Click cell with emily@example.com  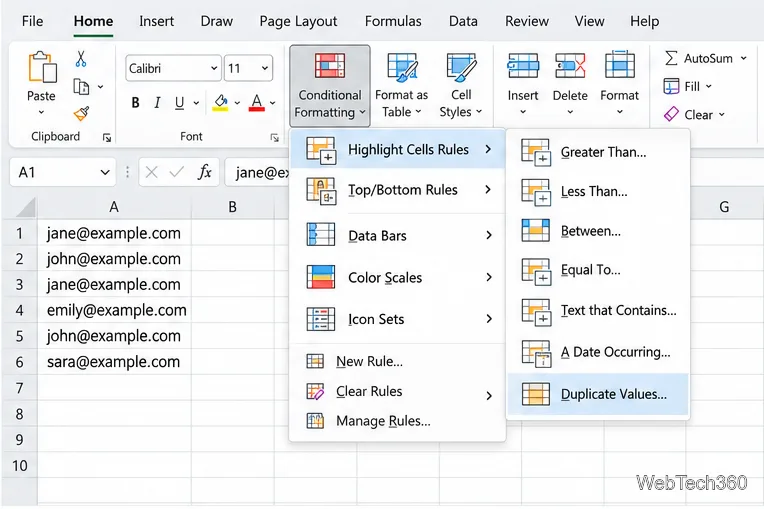(115, 310)
